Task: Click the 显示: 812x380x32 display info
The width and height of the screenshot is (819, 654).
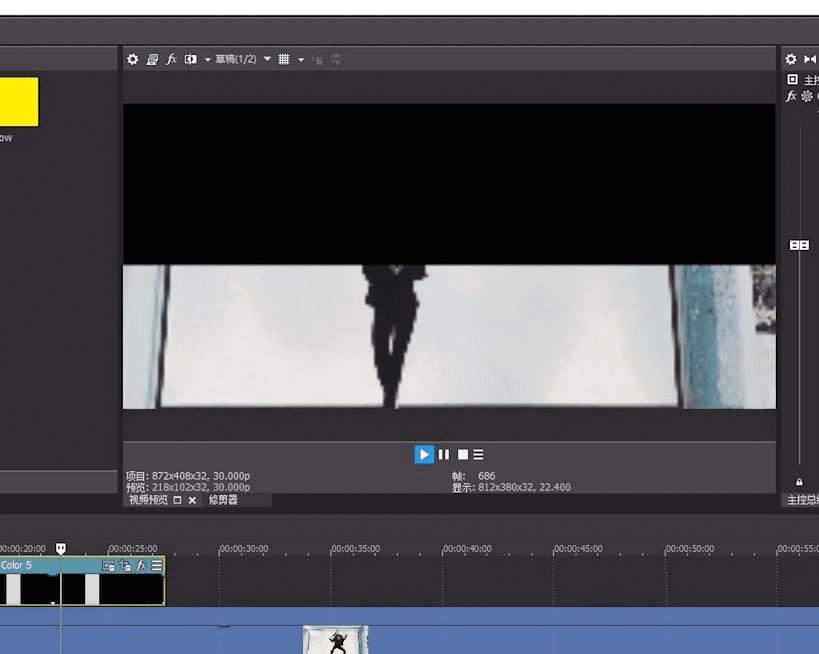Action: 511,487
